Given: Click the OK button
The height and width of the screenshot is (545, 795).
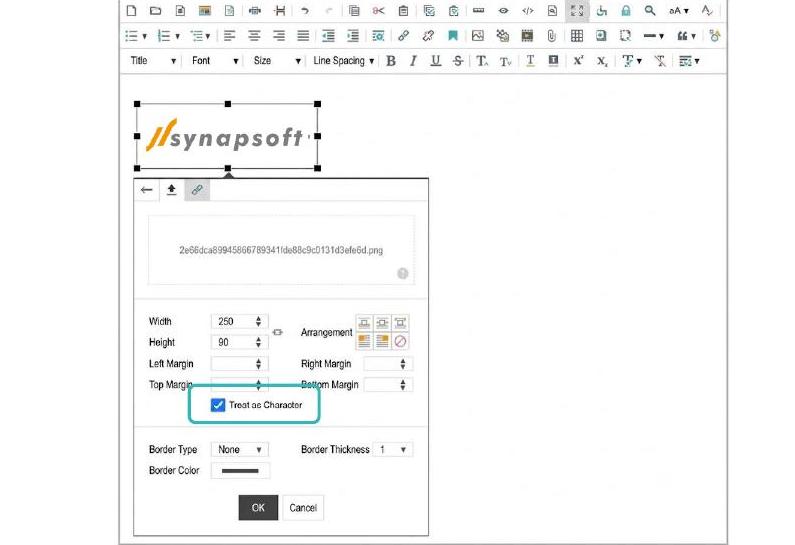Looking at the screenshot, I should (x=258, y=507).
